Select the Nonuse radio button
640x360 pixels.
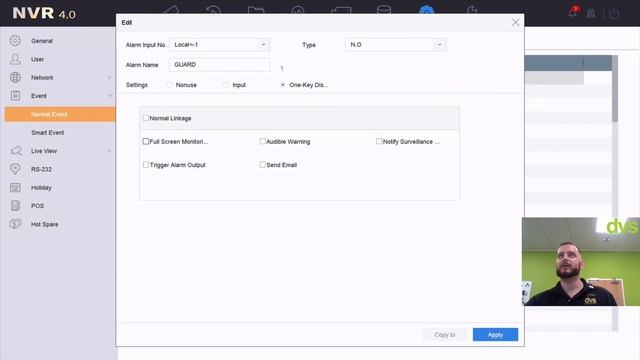click(169, 85)
